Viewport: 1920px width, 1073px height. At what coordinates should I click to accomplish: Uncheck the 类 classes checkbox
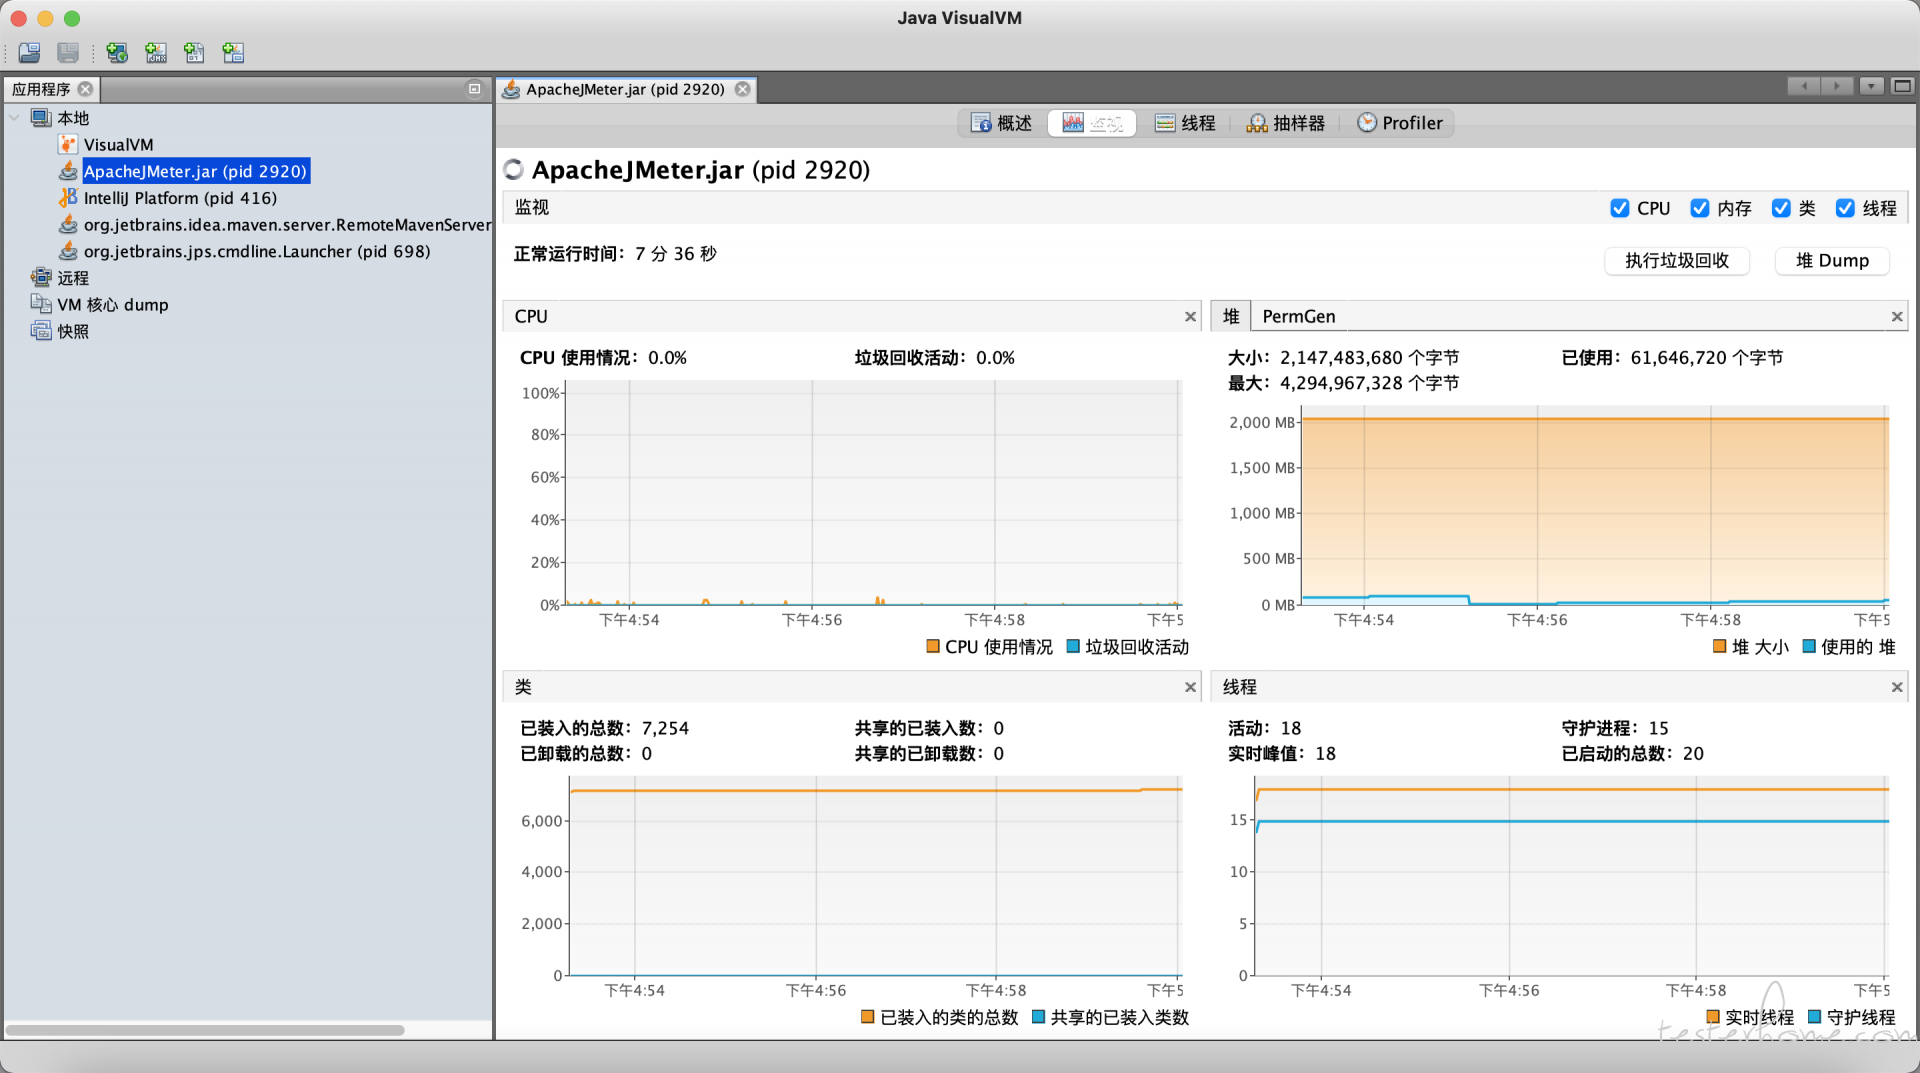pos(1781,208)
